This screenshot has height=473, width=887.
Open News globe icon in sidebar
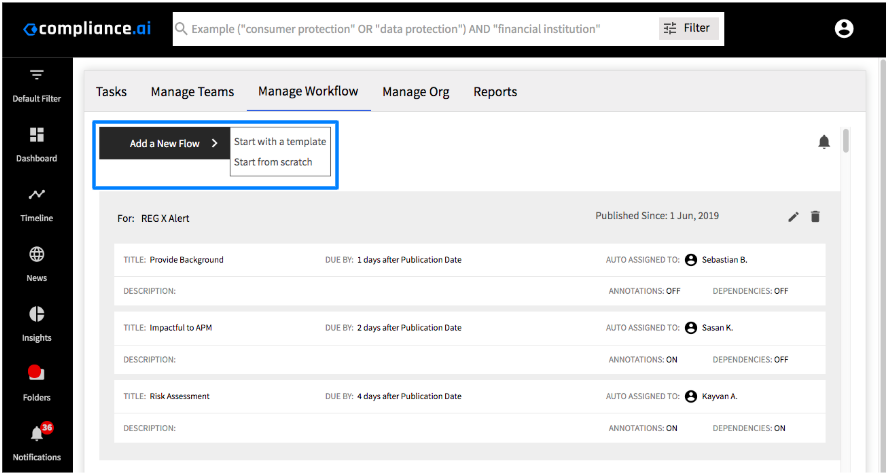click(x=37, y=255)
